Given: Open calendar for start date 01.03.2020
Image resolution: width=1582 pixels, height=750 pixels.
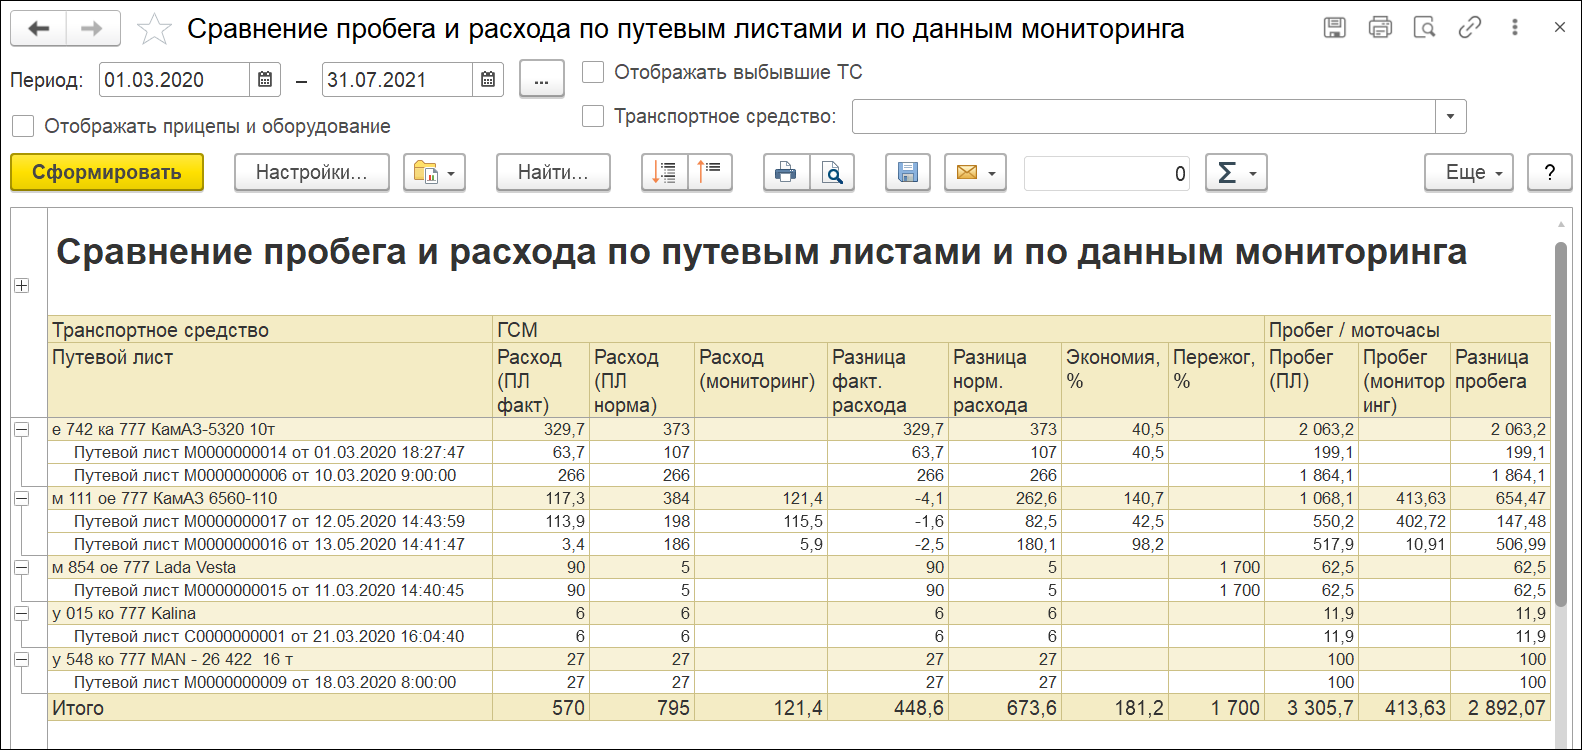Looking at the screenshot, I should click(265, 80).
